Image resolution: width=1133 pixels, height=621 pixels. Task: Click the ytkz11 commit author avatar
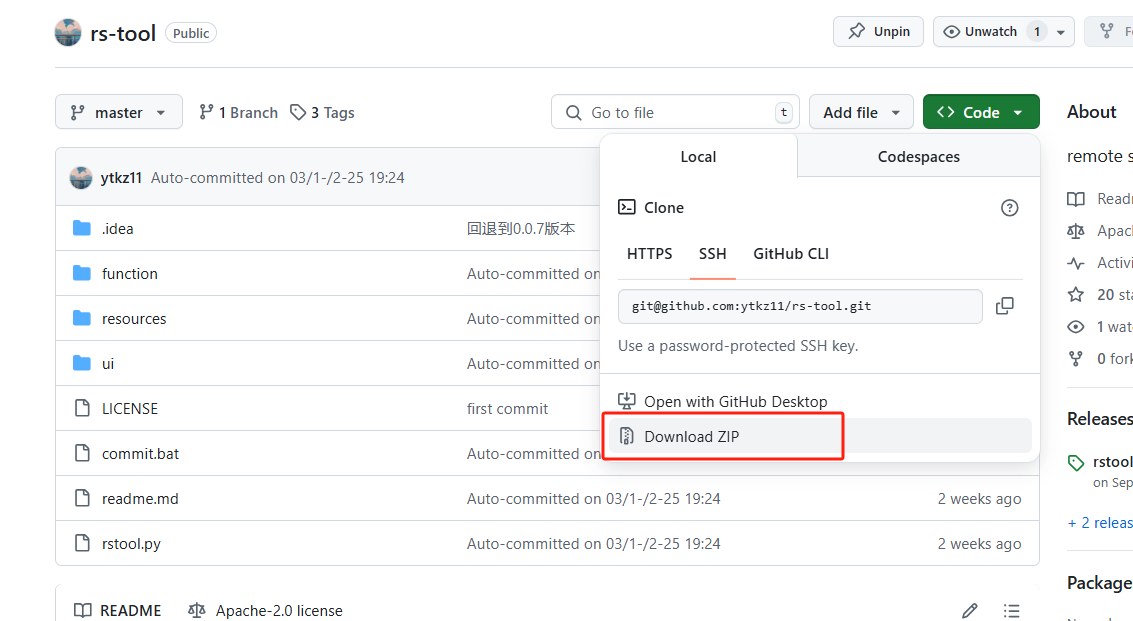point(81,178)
